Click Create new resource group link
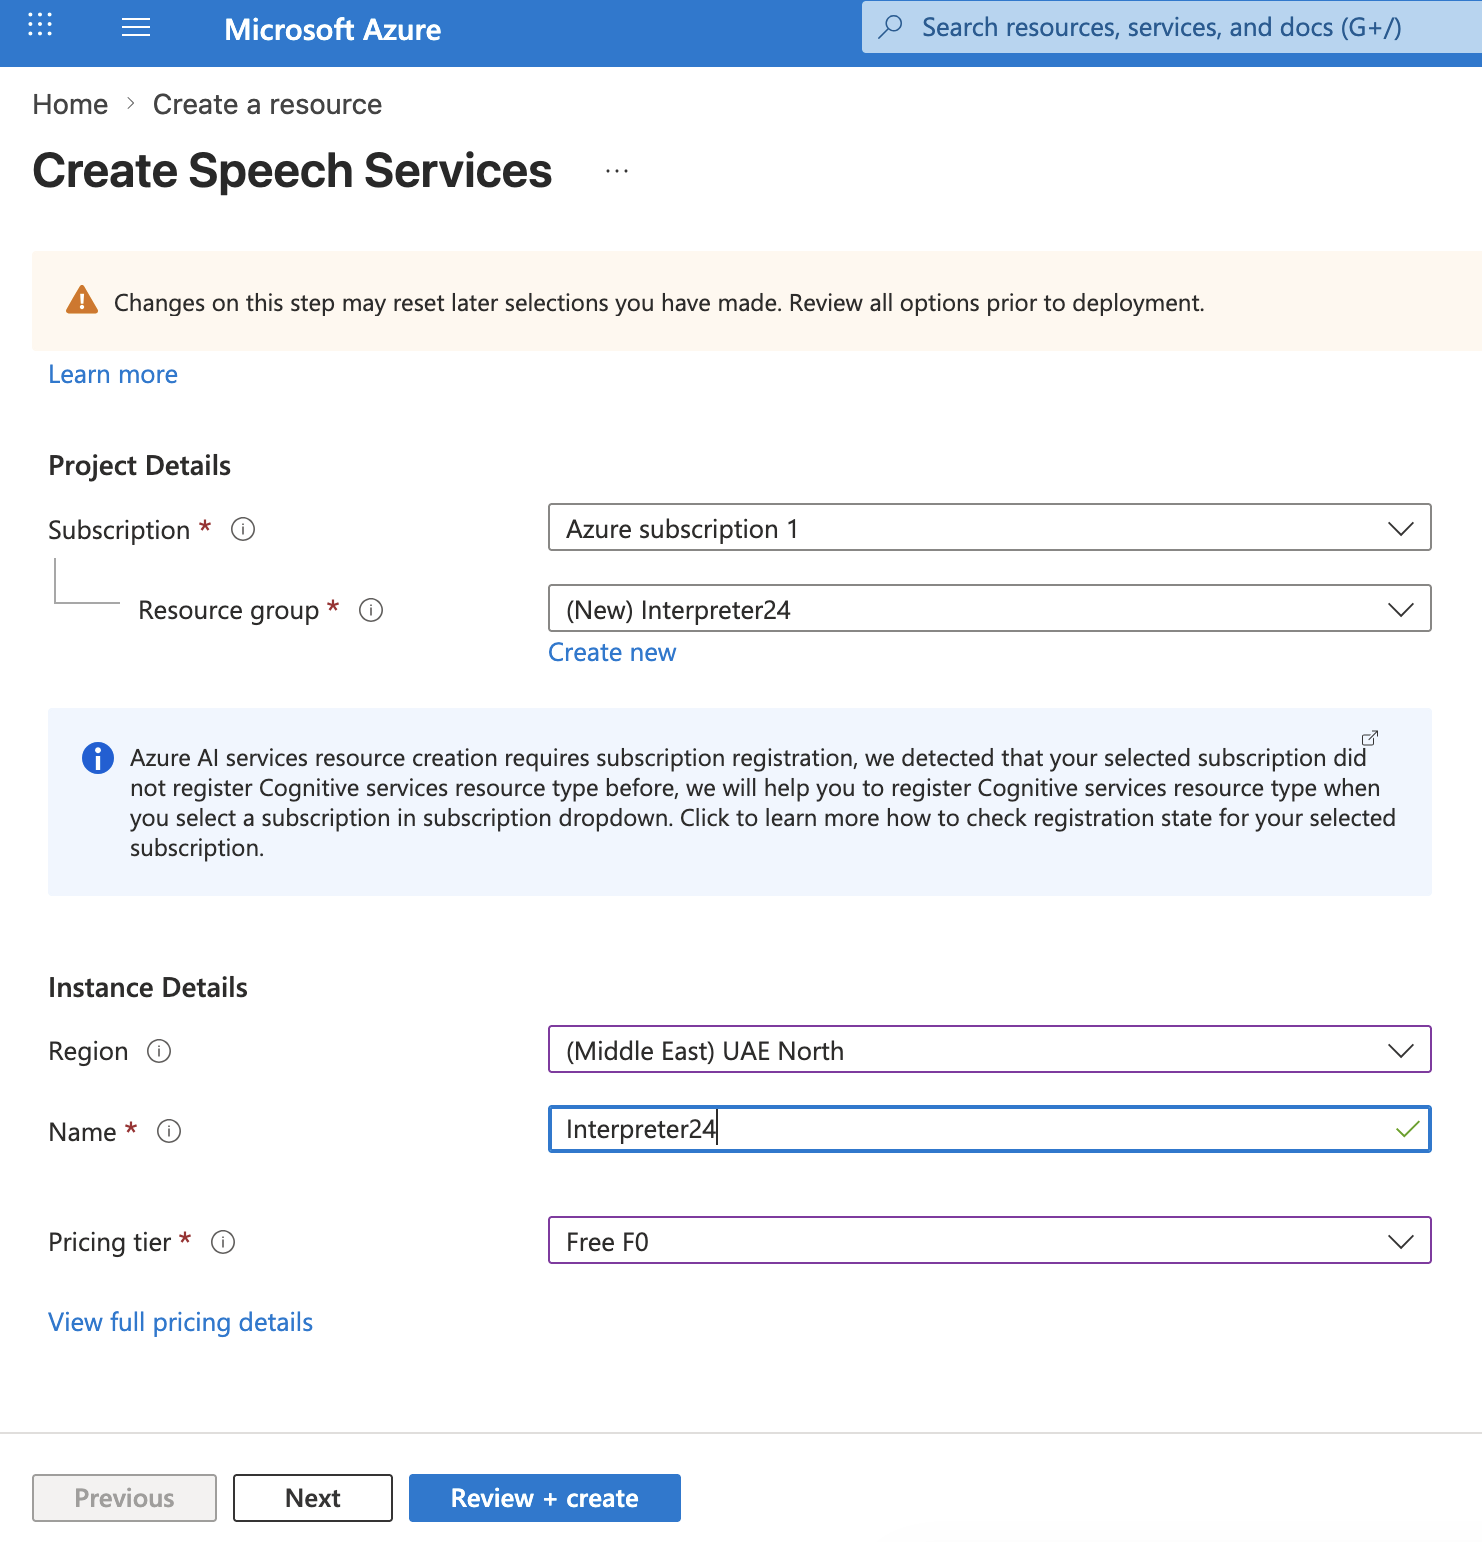The image size is (1482, 1542). tap(611, 652)
